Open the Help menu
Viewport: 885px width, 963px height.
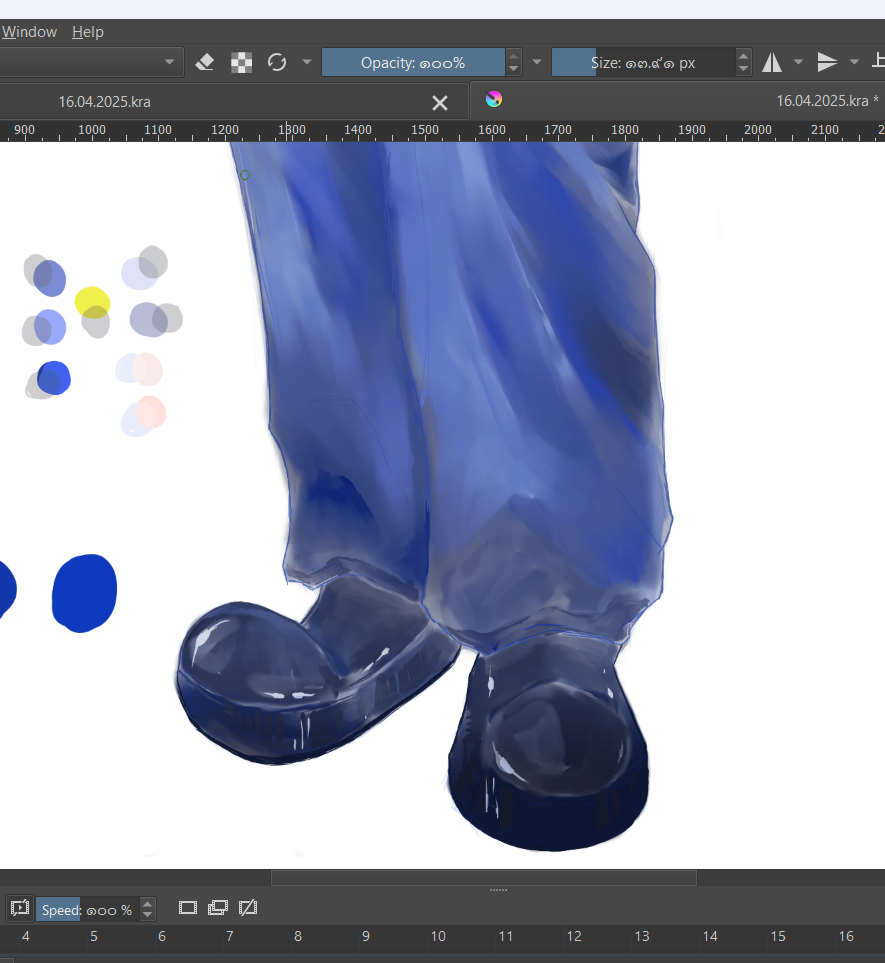pos(88,32)
